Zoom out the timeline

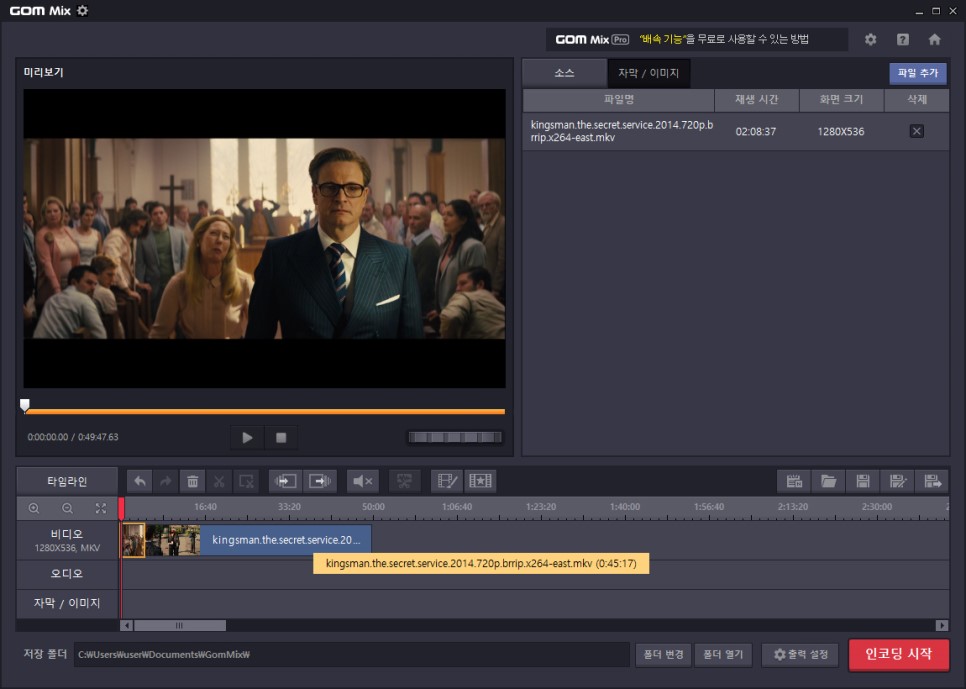click(x=67, y=508)
